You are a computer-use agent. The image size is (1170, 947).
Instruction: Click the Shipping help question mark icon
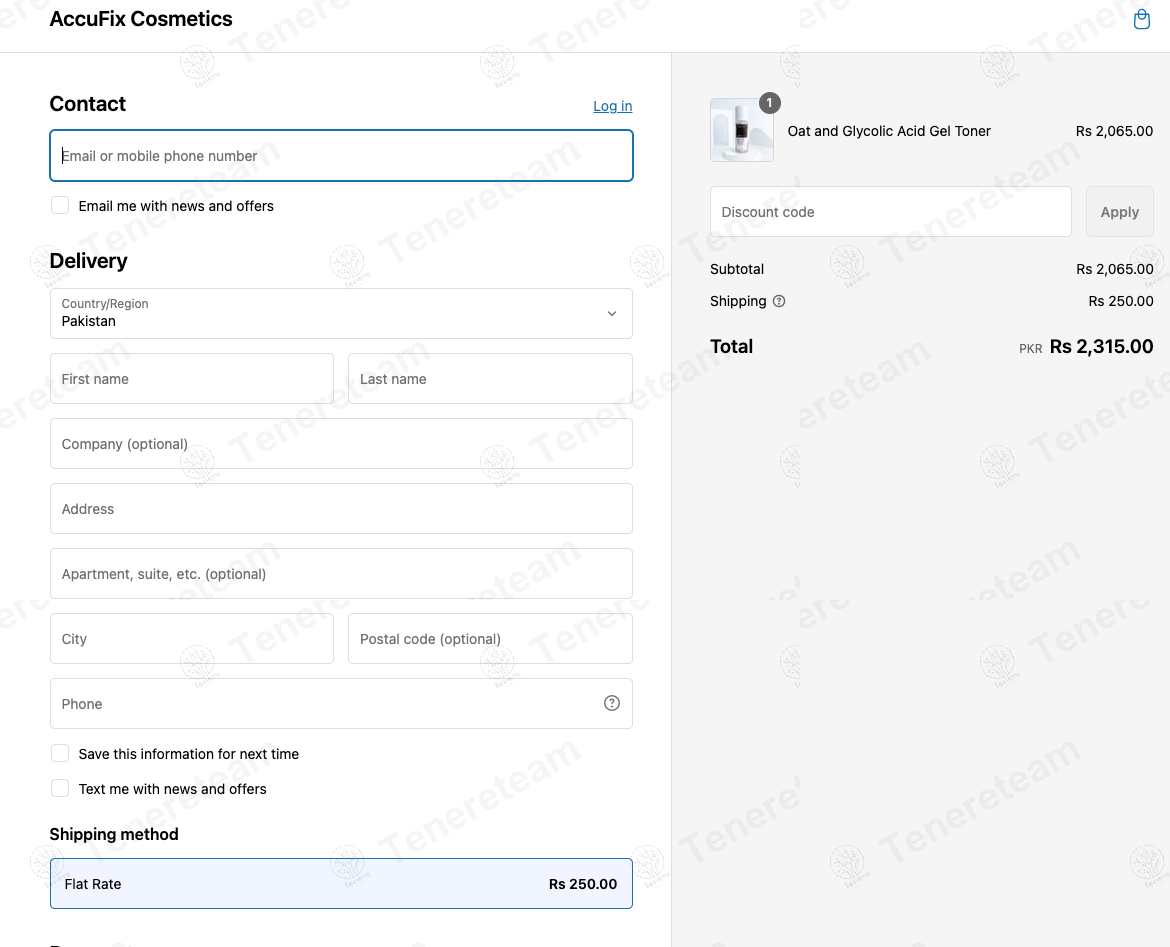coord(778,301)
